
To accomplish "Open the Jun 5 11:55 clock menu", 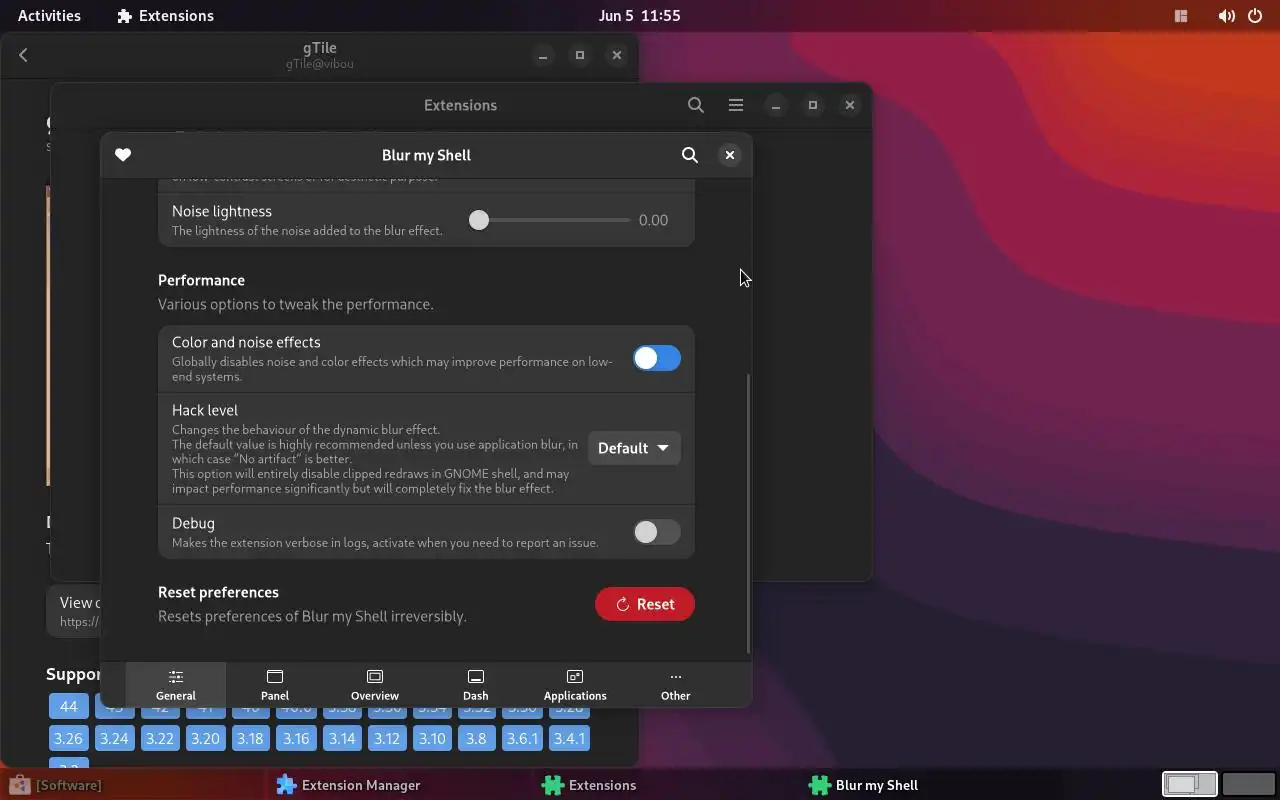I will (x=640, y=16).
